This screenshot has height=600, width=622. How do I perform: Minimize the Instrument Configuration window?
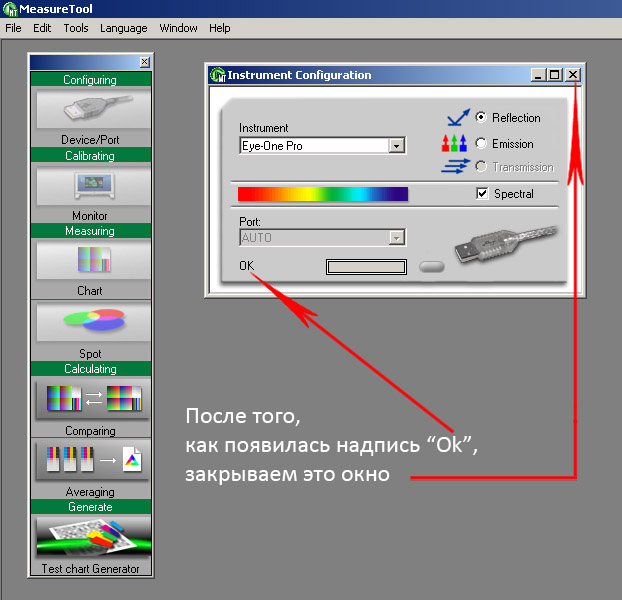click(538, 75)
